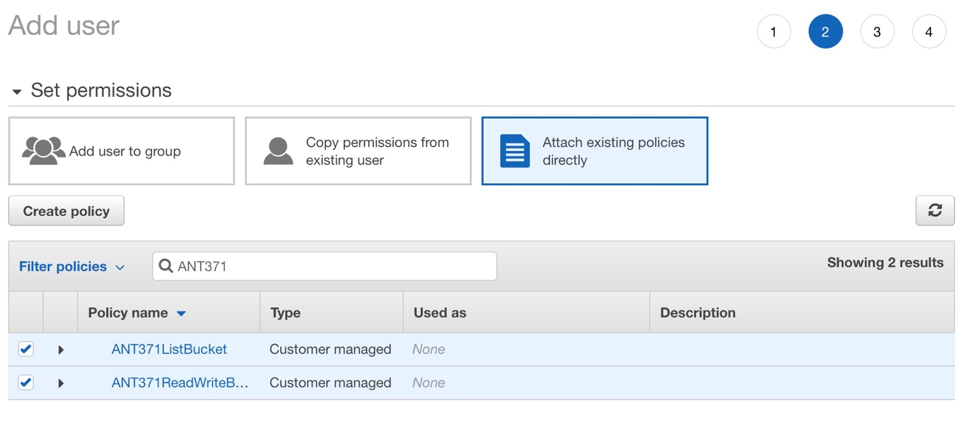Click the policy search field containing ANT371
This screenshot has width=974, height=424.
324,266
